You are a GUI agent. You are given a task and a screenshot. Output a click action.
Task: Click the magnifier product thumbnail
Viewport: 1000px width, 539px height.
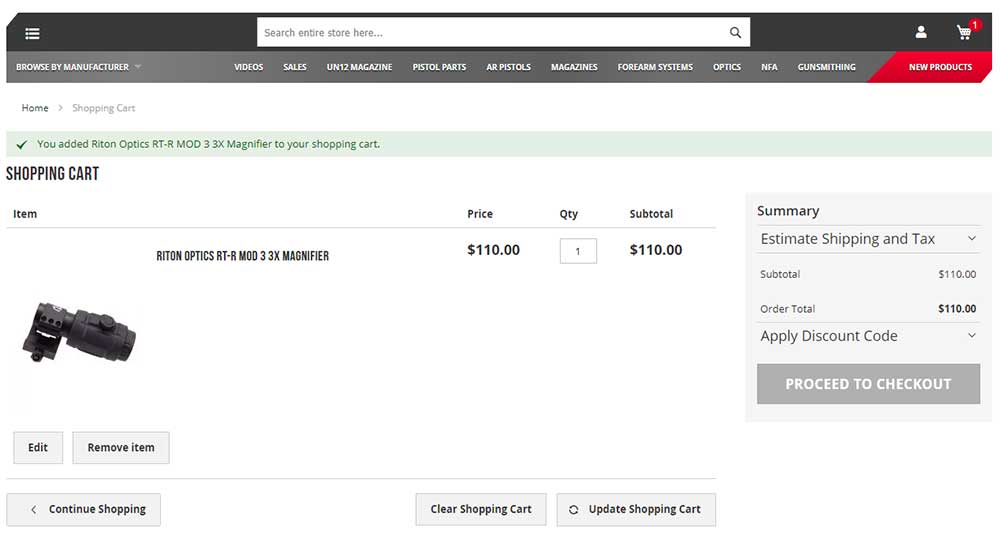pos(79,332)
